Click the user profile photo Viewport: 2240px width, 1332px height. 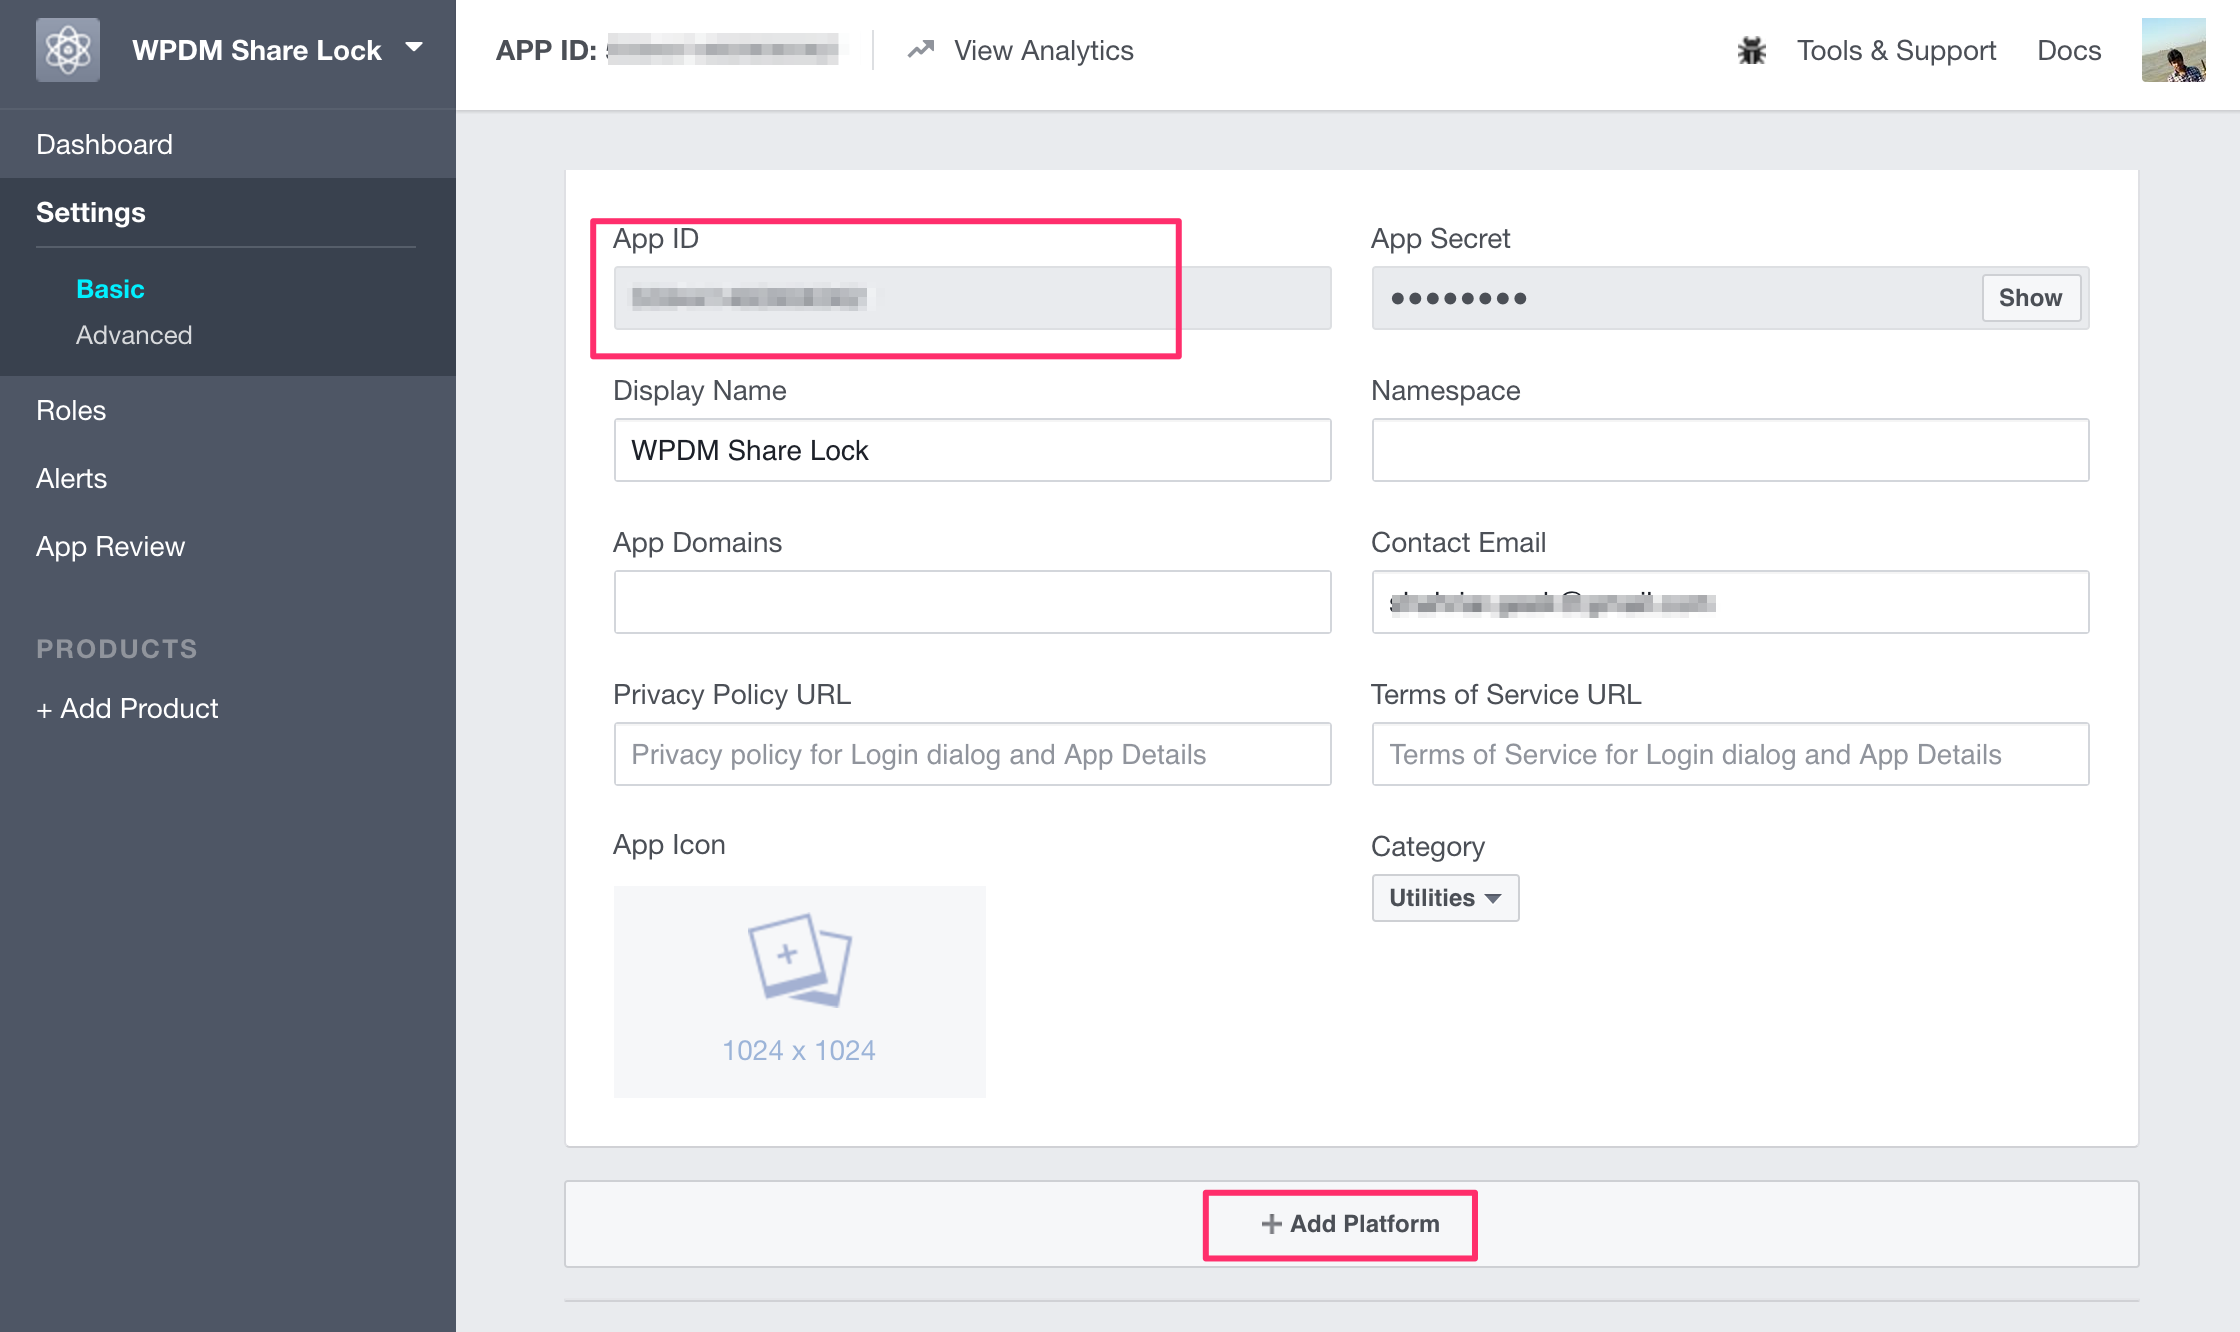tap(2174, 50)
